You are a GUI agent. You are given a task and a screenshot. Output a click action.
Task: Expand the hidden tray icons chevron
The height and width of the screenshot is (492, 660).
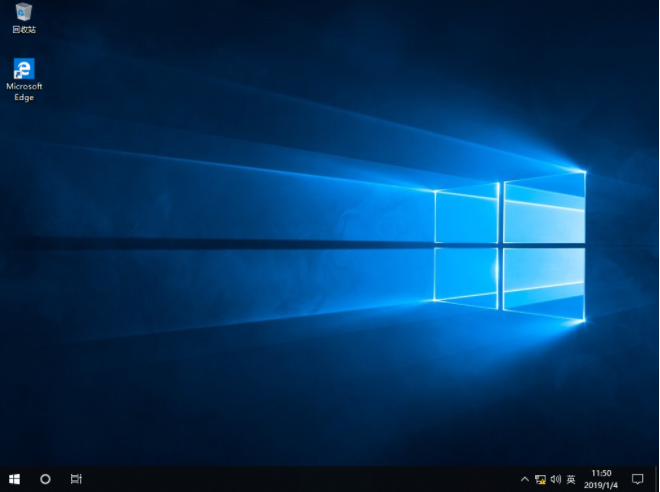tap(524, 480)
